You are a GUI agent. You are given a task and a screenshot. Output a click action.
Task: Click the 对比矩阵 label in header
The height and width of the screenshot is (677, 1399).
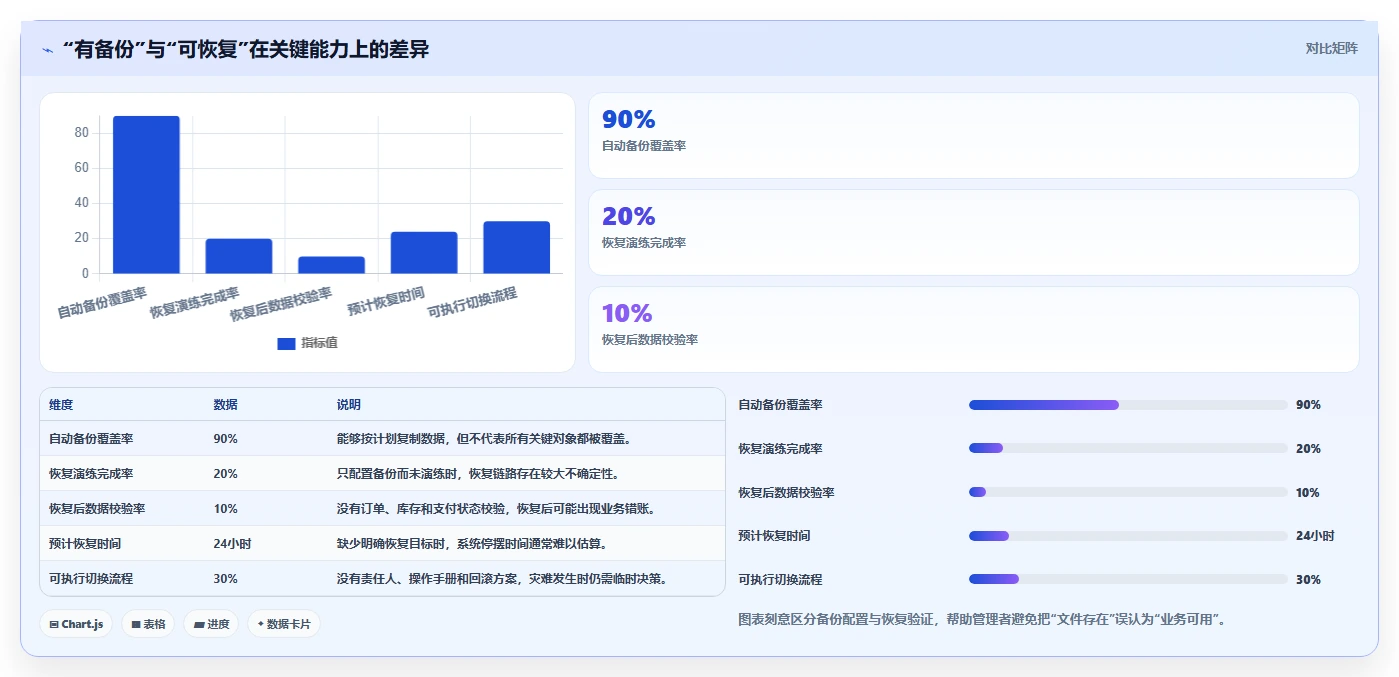coord(1331,48)
